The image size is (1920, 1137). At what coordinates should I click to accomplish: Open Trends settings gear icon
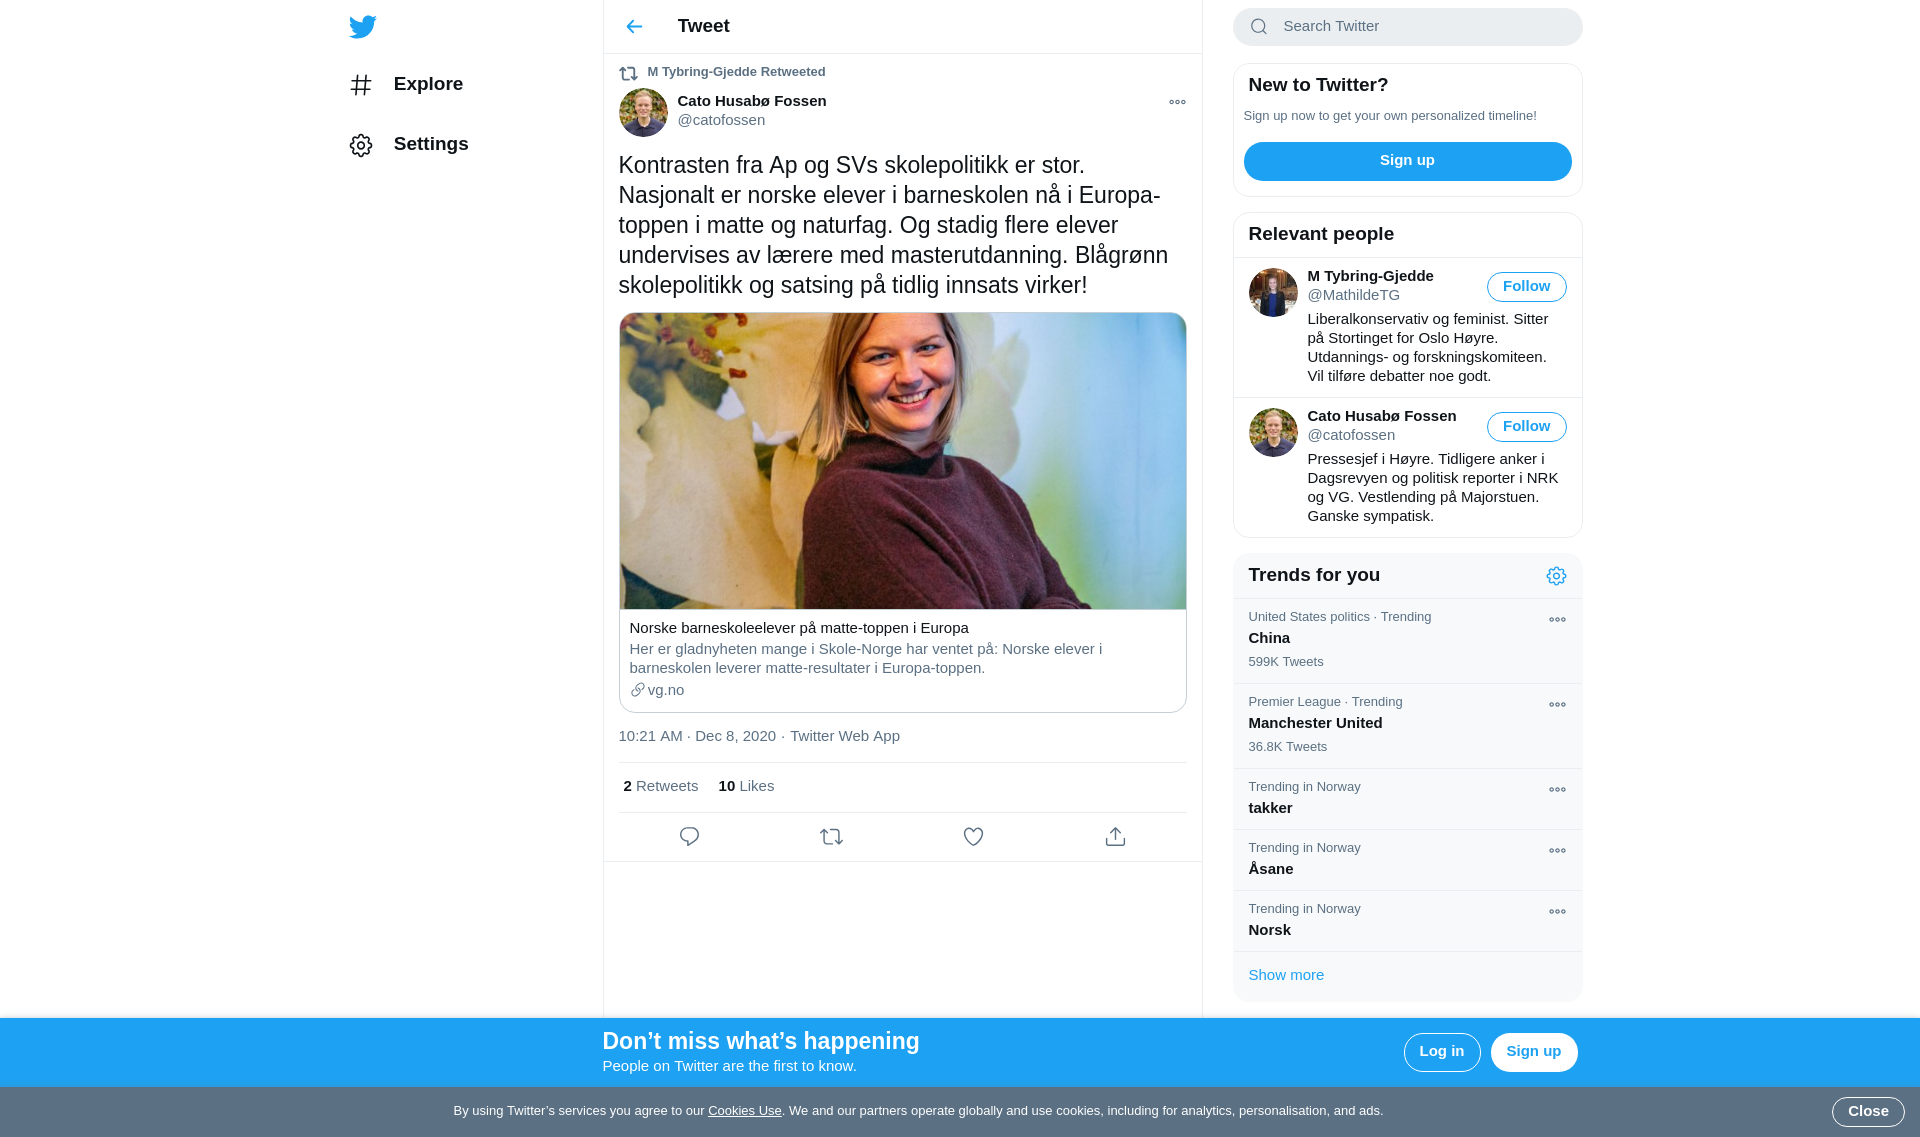coord(1556,576)
